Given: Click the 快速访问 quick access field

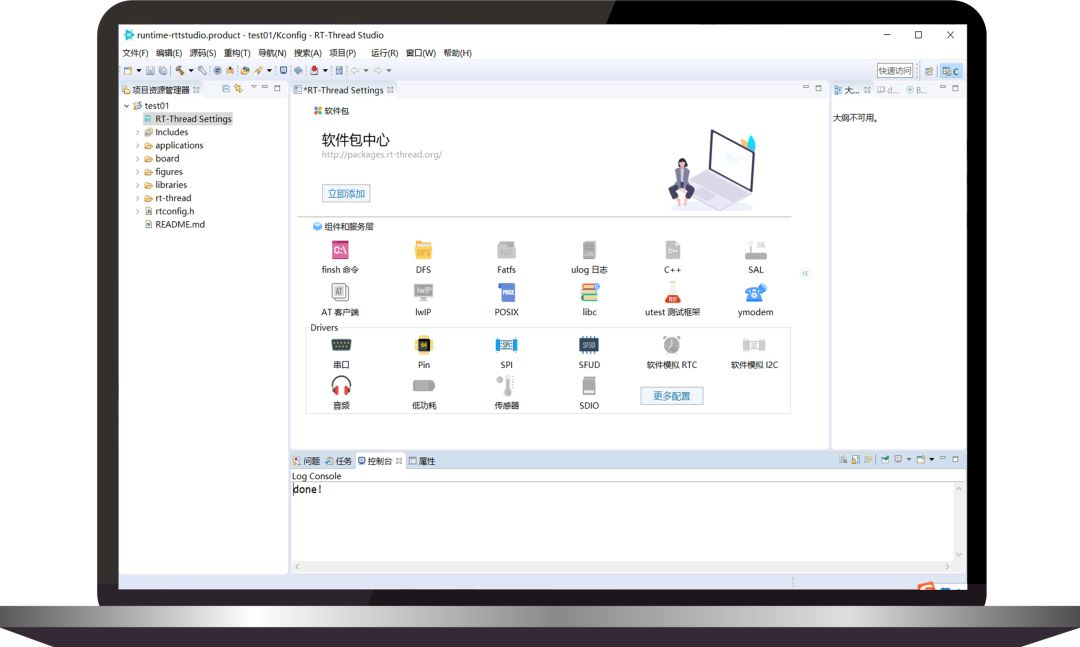Looking at the screenshot, I should click(x=895, y=70).
